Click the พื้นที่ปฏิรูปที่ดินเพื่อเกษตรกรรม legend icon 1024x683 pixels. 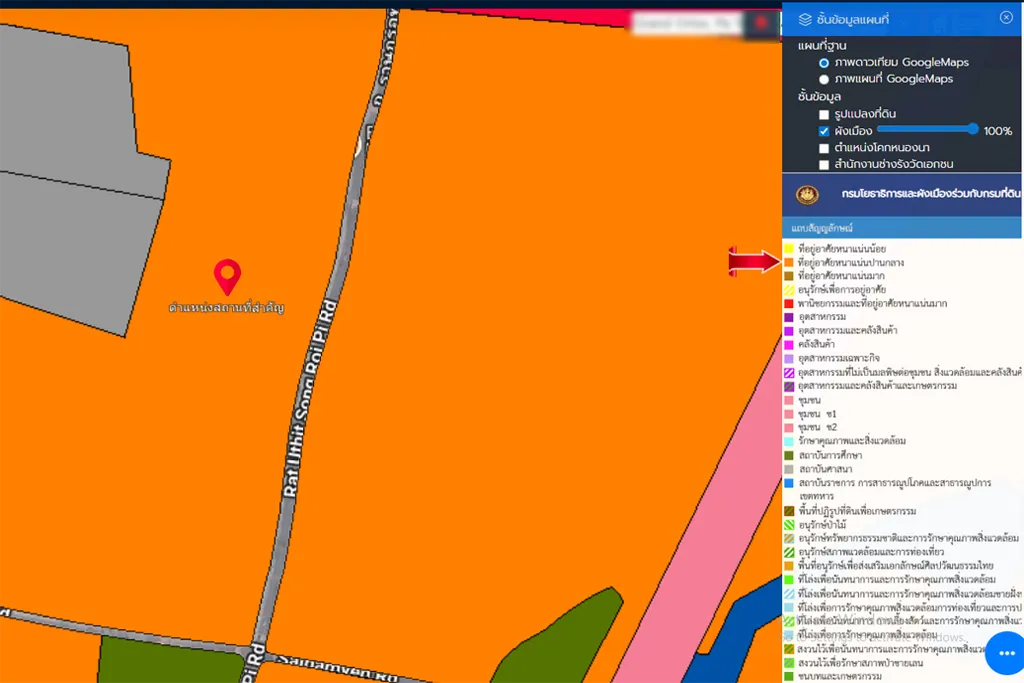tap(789, 511)
